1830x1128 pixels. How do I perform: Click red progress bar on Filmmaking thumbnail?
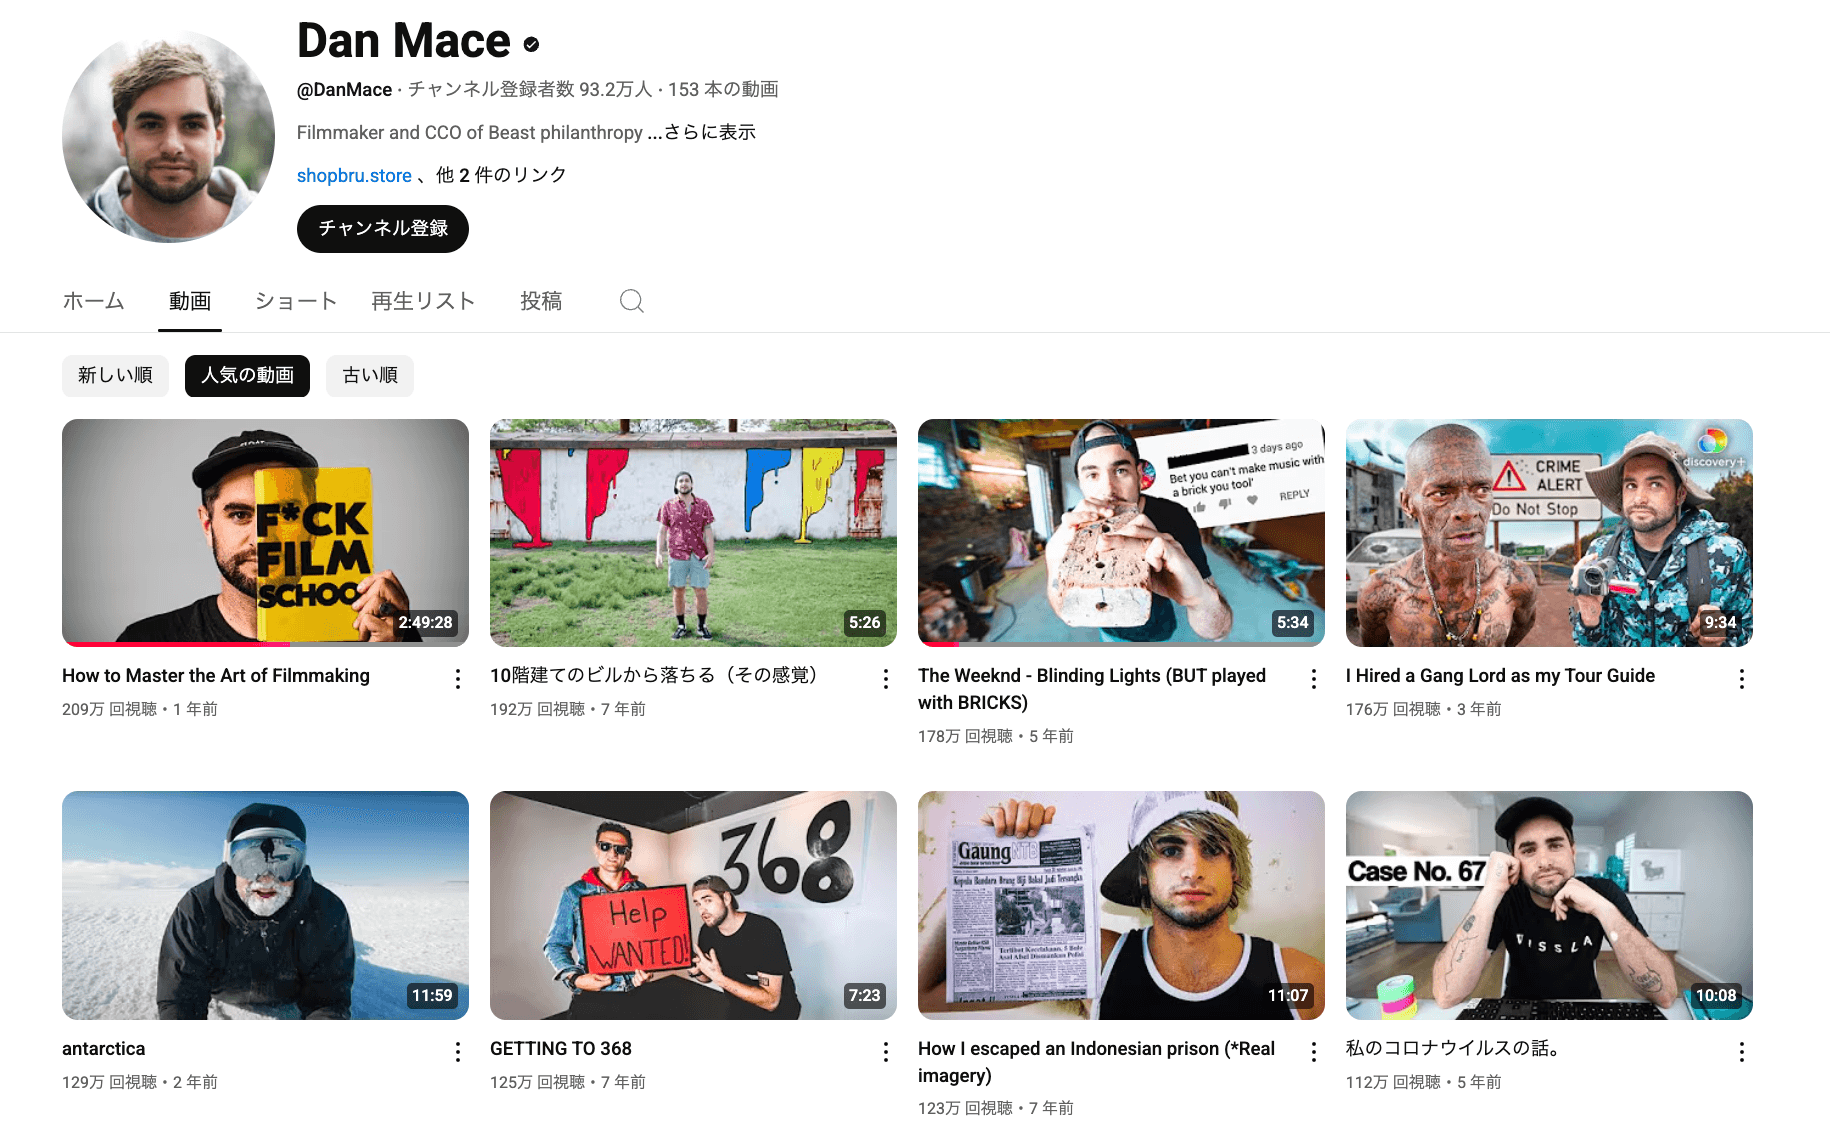coord(176,644)
